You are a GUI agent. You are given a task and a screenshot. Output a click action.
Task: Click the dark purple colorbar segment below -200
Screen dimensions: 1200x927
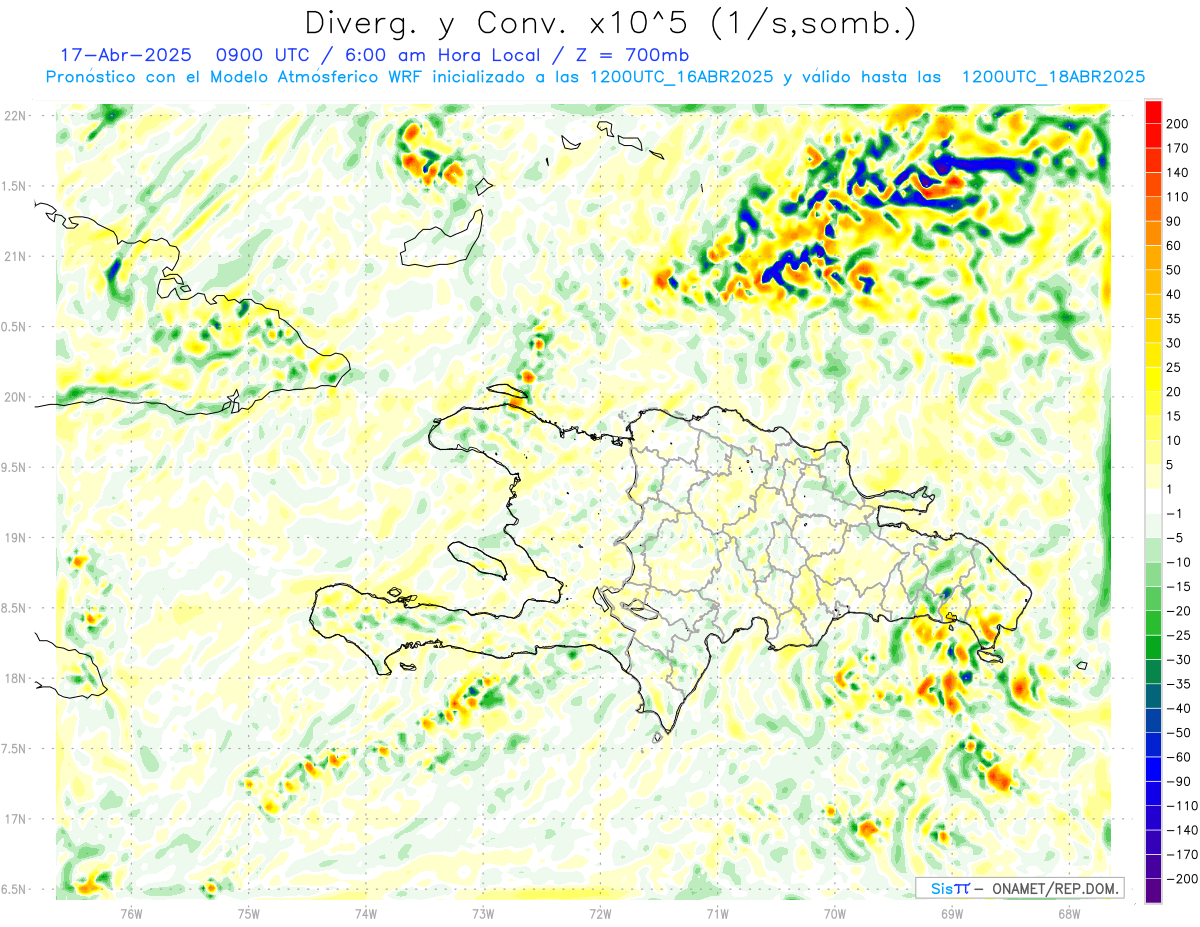click(1153, 890)
